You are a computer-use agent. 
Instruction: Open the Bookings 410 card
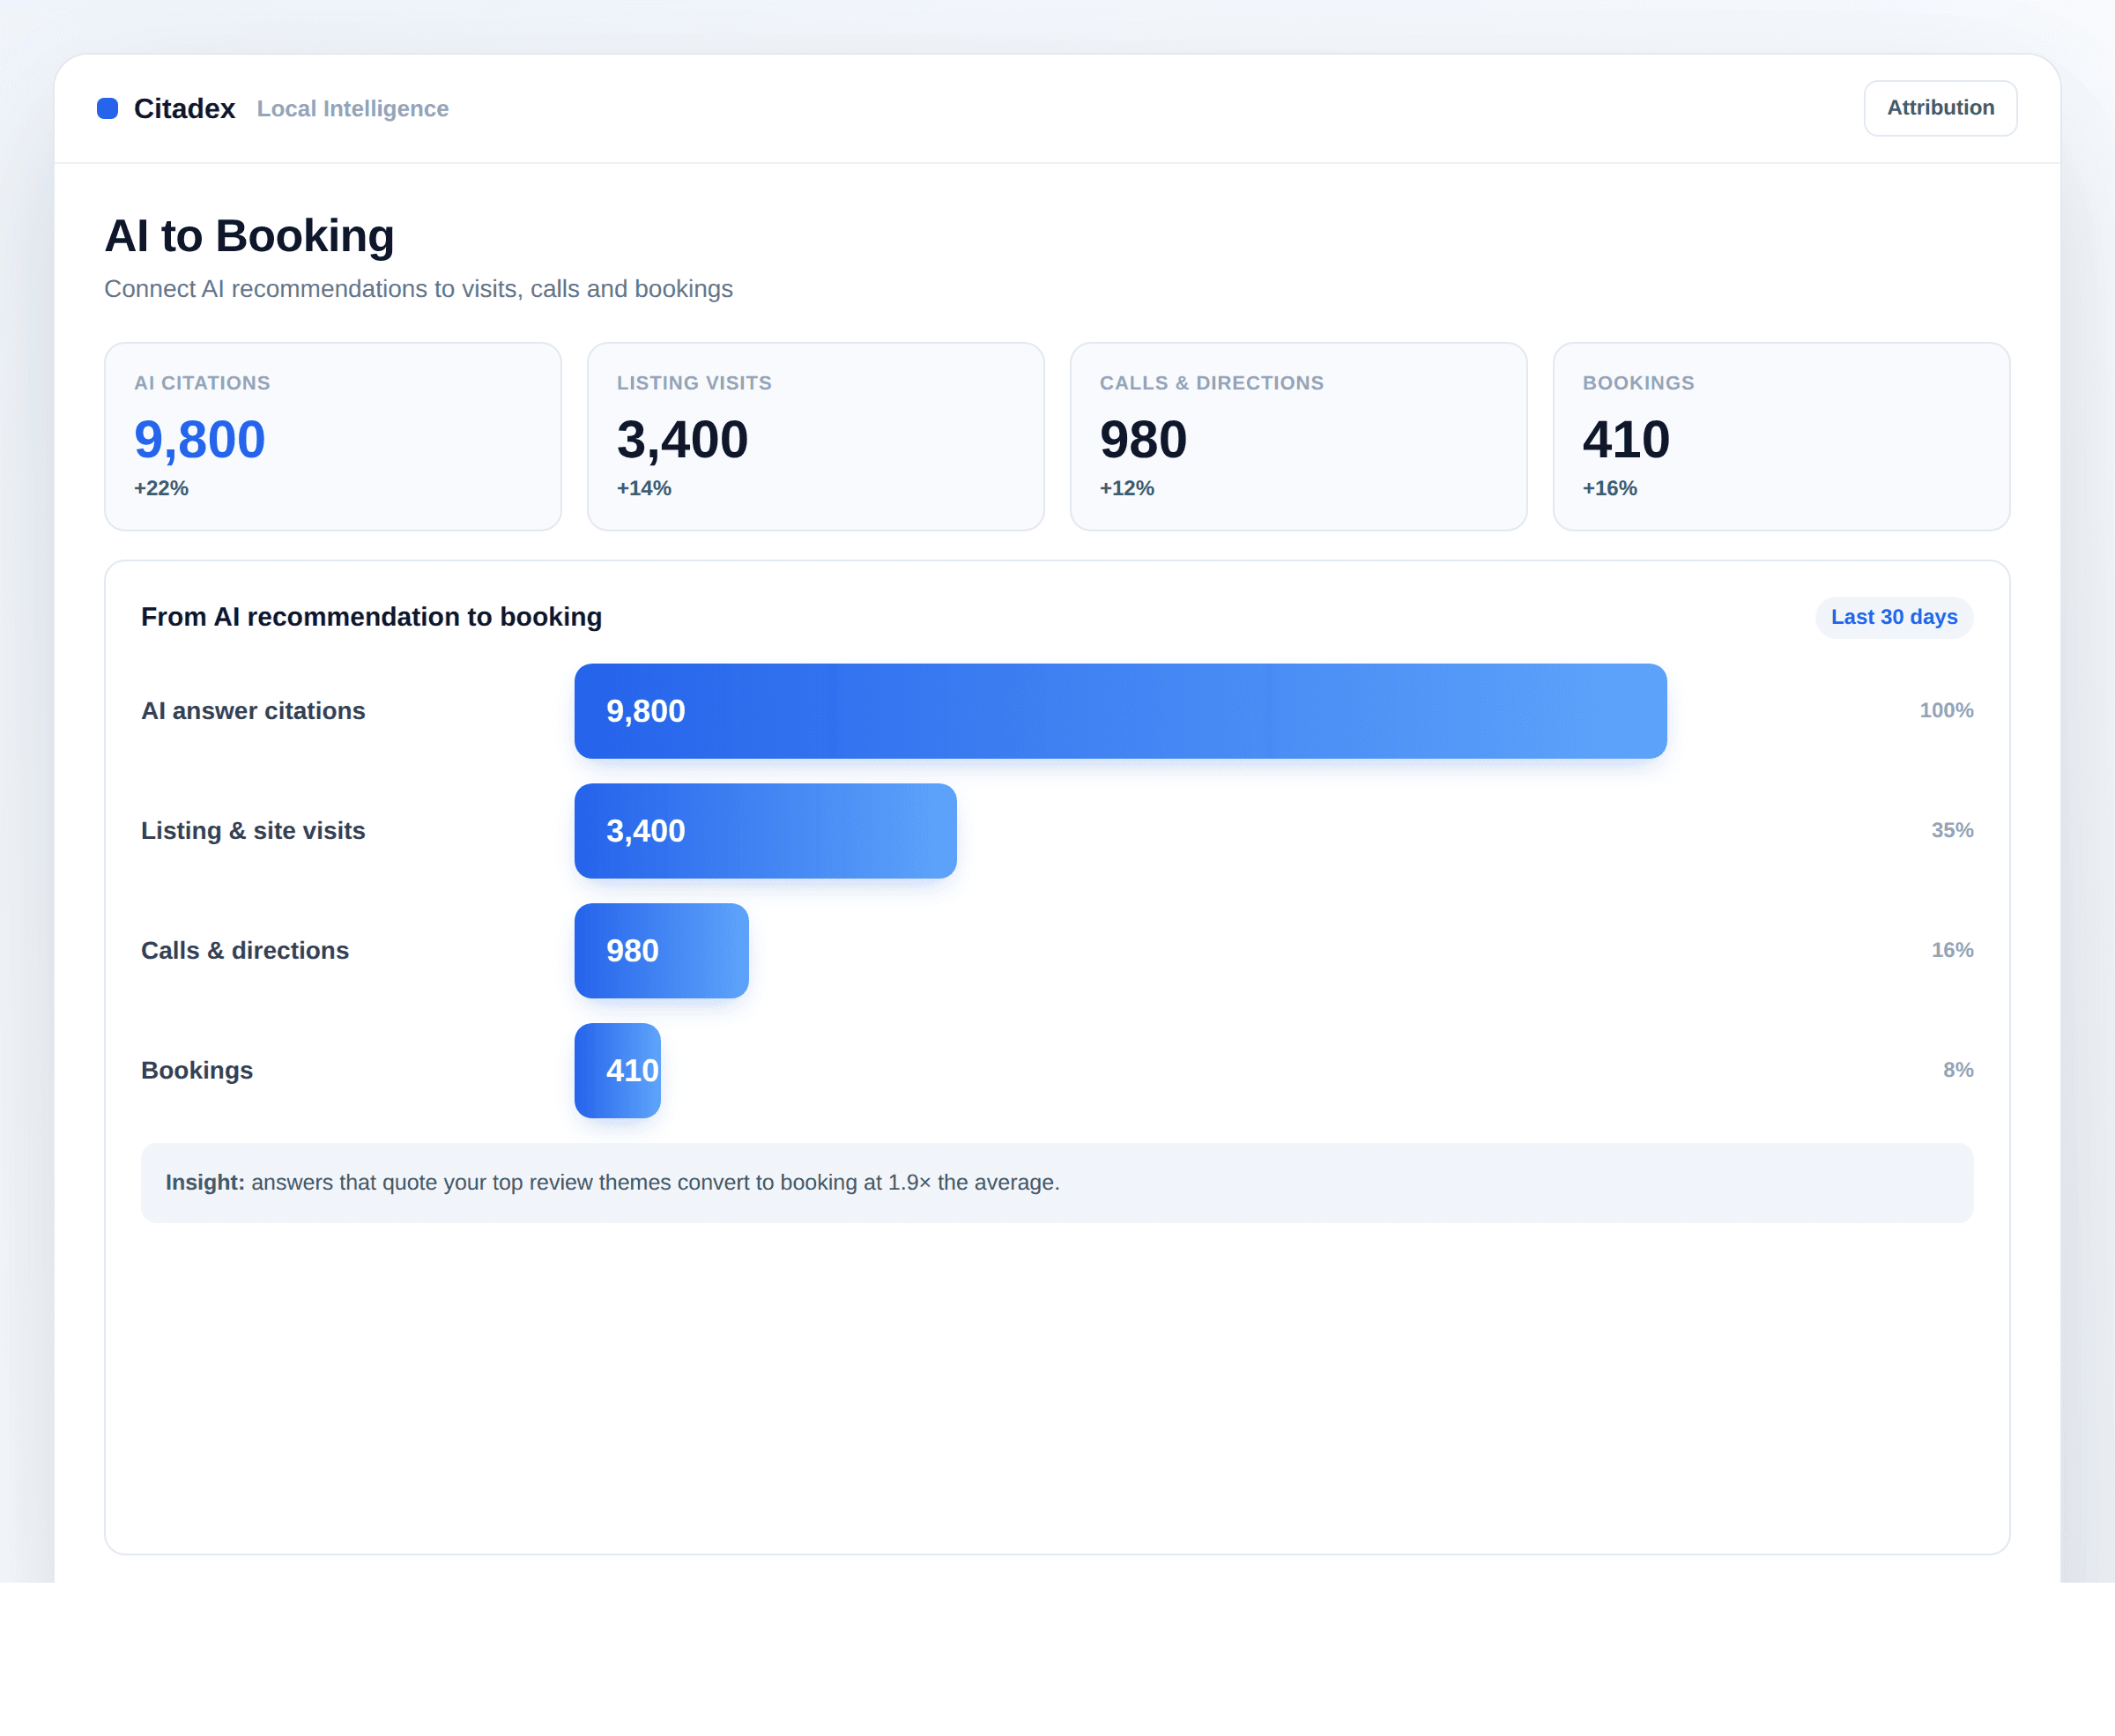pos(1781,436)
